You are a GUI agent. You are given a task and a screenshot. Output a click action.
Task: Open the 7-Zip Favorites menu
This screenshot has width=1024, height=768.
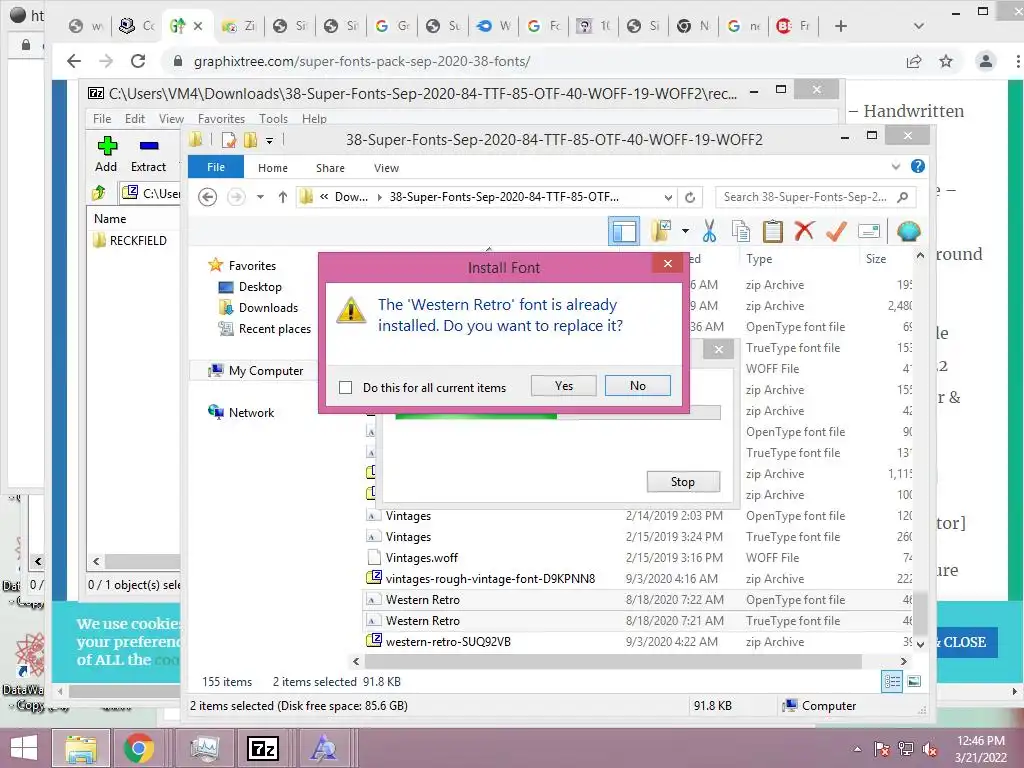pos(221,119)
